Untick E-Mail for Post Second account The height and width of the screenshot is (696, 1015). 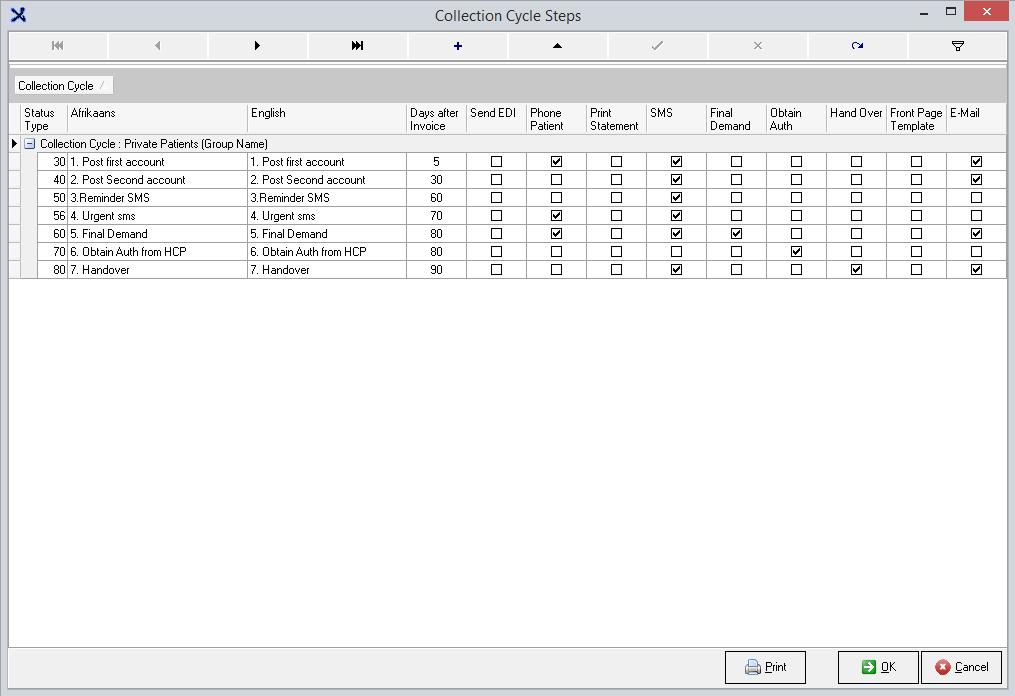[976, 180]
